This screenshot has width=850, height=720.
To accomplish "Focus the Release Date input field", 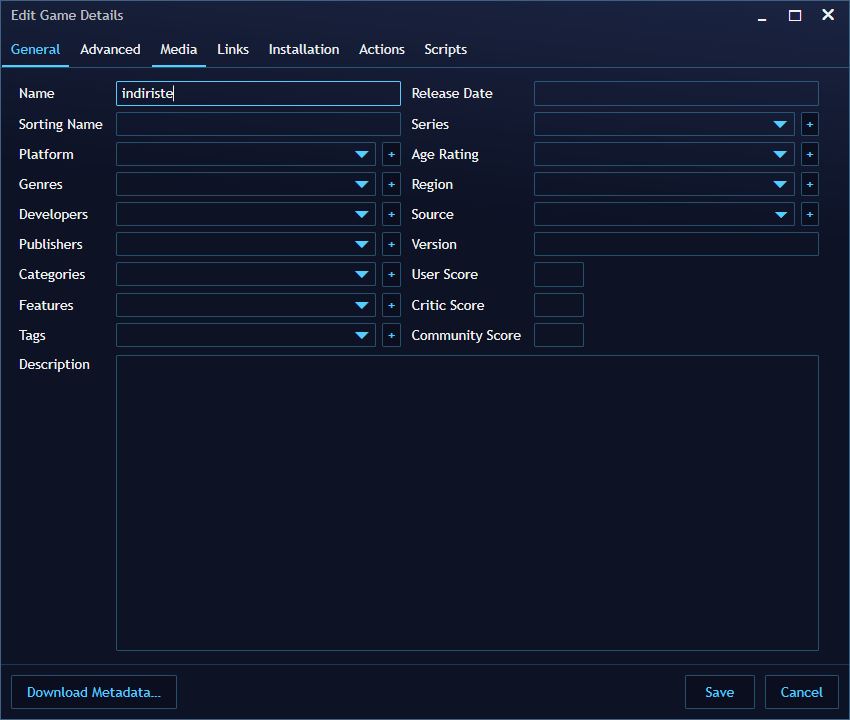I will pos(676,93).
